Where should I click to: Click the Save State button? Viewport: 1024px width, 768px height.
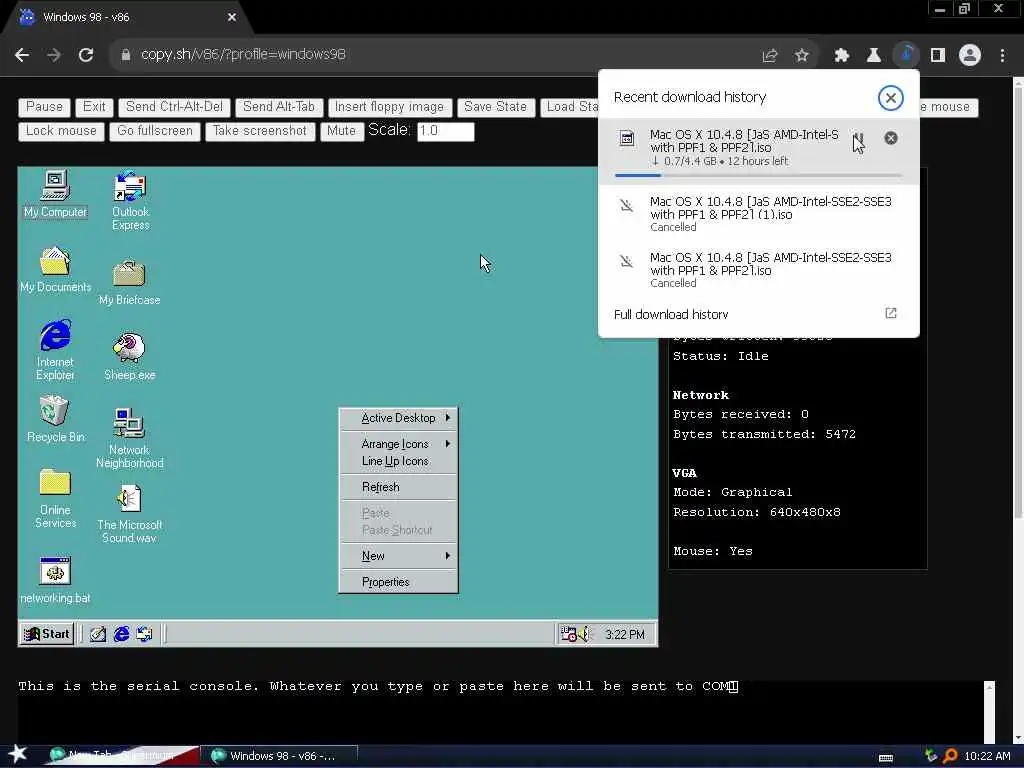[496, 107]
